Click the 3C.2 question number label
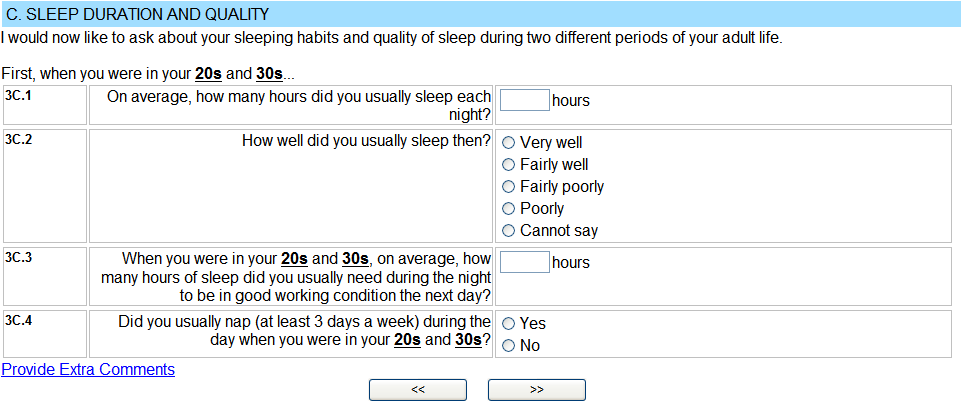961x411 pixels. tap(19, 139)
